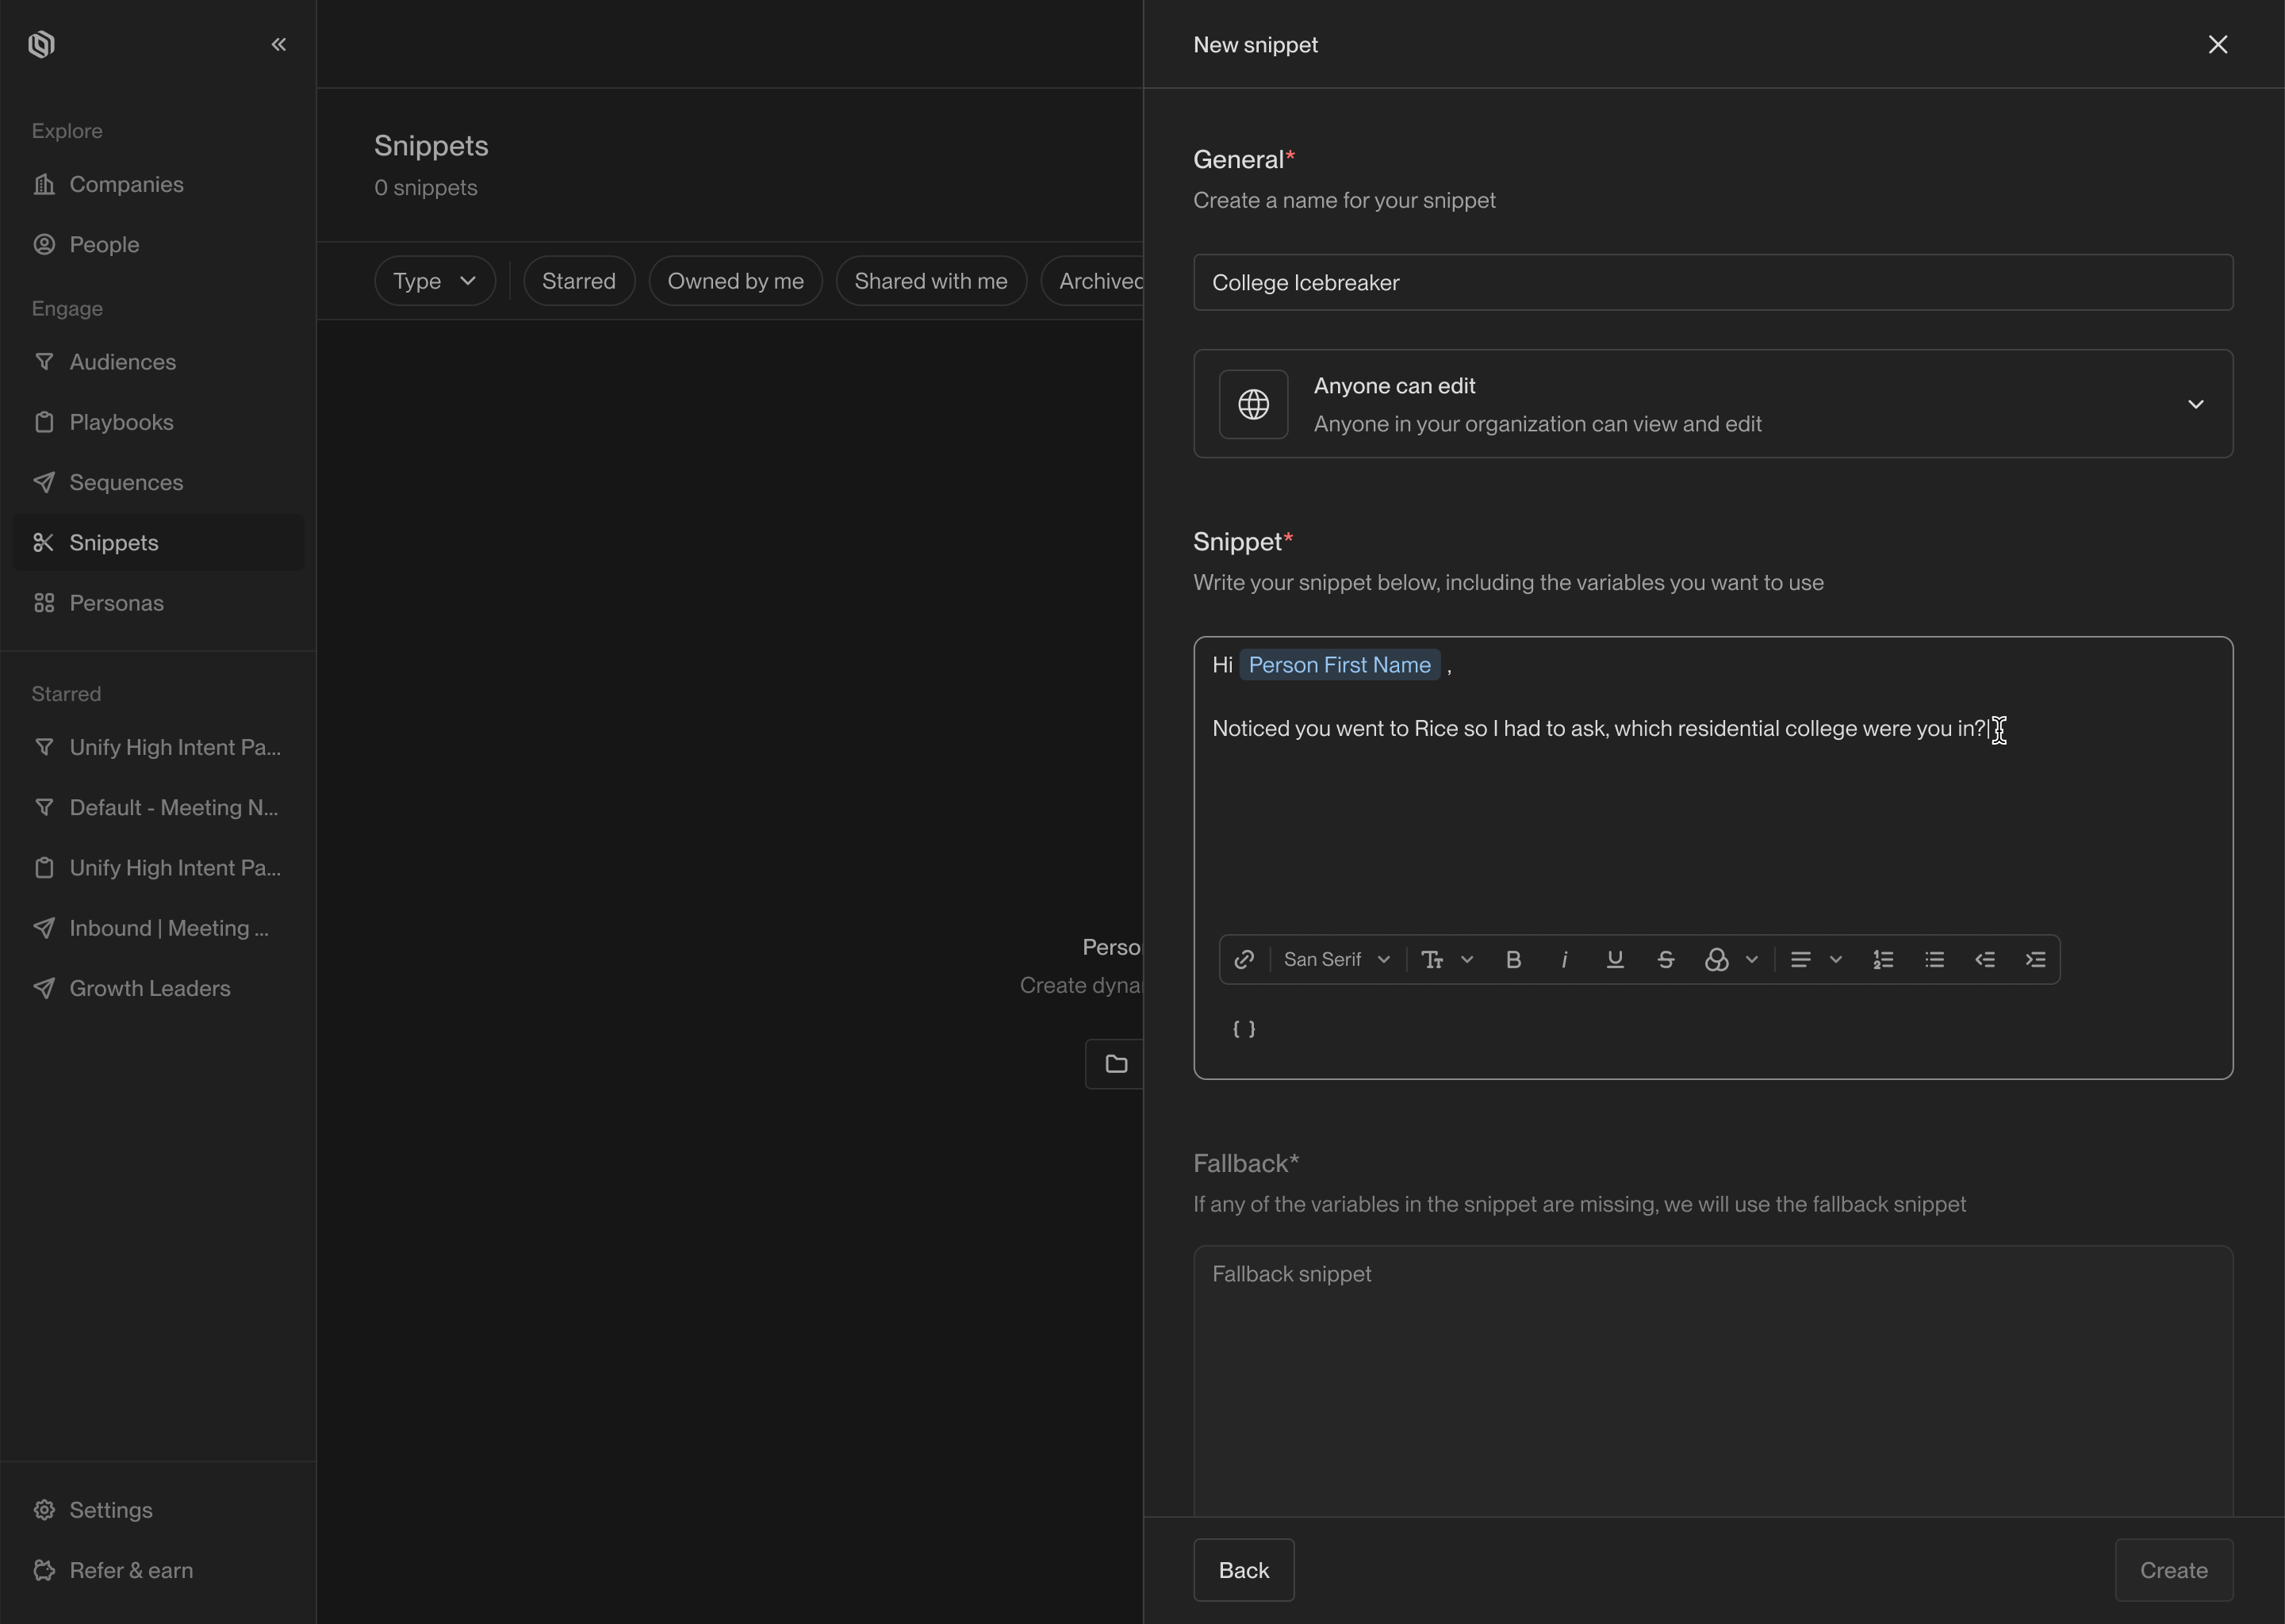Open Playbooks from the sidebar

coord(121,422)
